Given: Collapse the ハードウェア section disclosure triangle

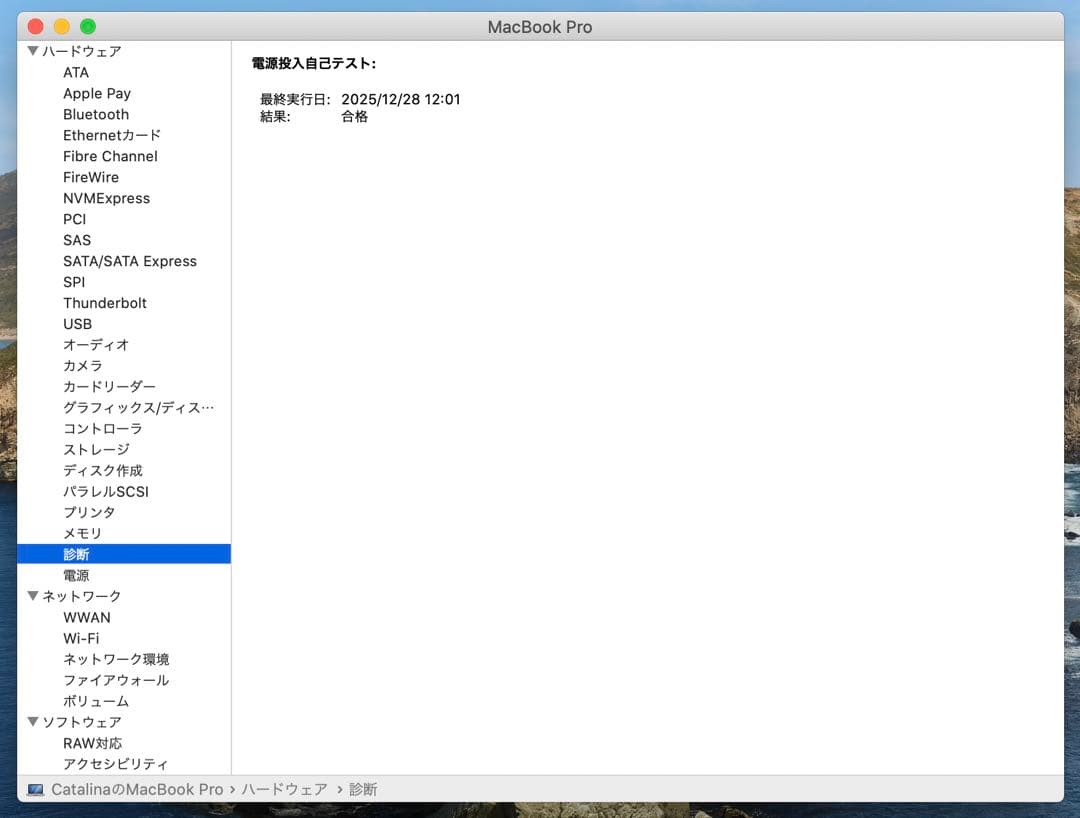Looking at the screenshot, I should (x=33, y=51).
